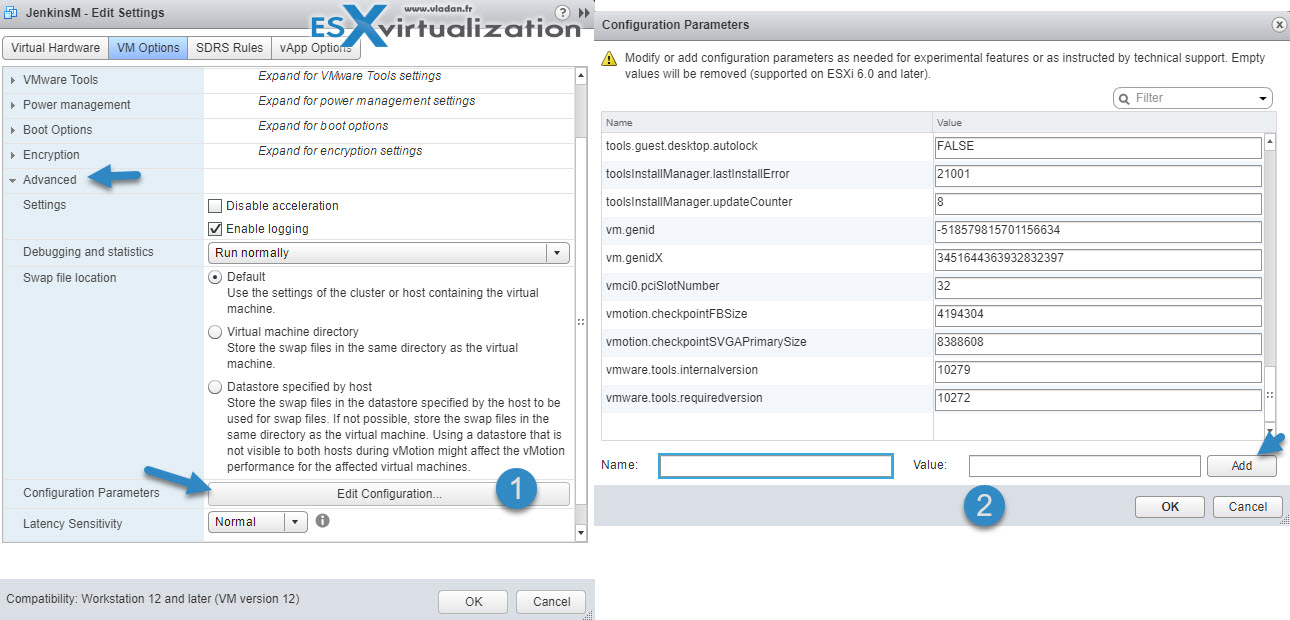Click the Edit Configuration button
Screen dimensions: 1290x620
[389, 494]
